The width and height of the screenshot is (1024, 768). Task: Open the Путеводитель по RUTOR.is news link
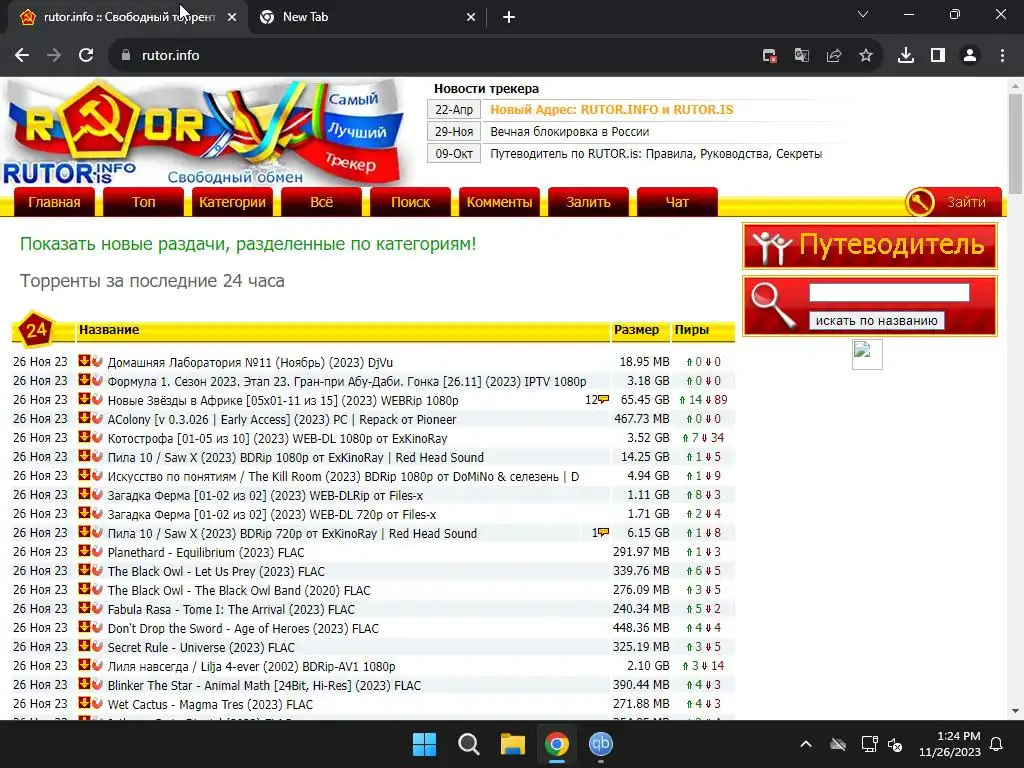pyautogui.click(x=656, y=154)
